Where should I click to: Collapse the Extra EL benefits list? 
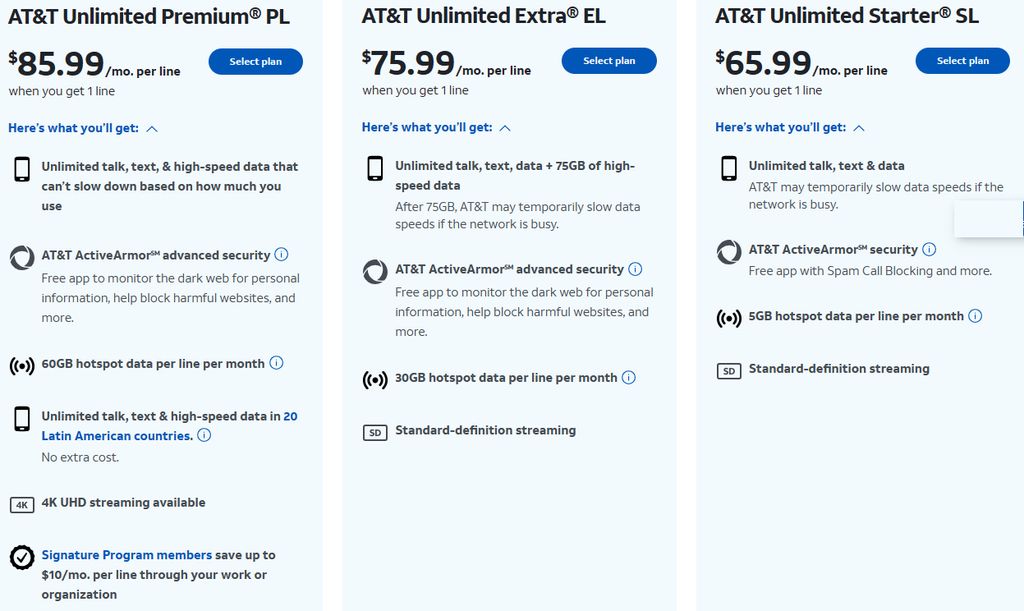tap(505, 127)
